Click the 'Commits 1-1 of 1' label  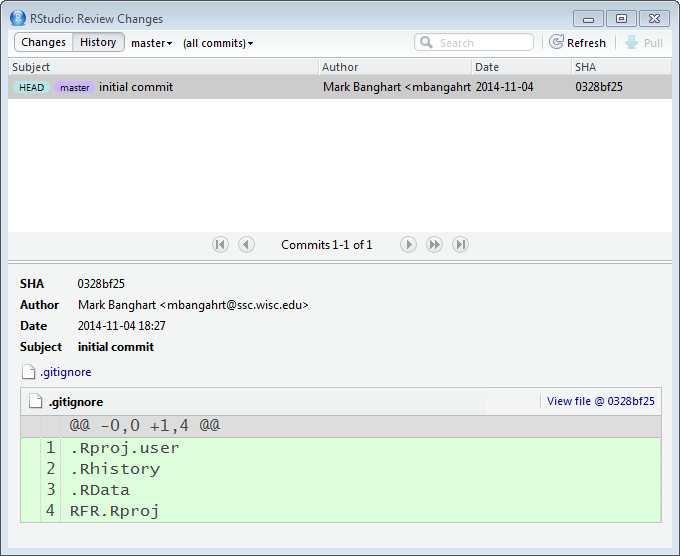[327, 245]
